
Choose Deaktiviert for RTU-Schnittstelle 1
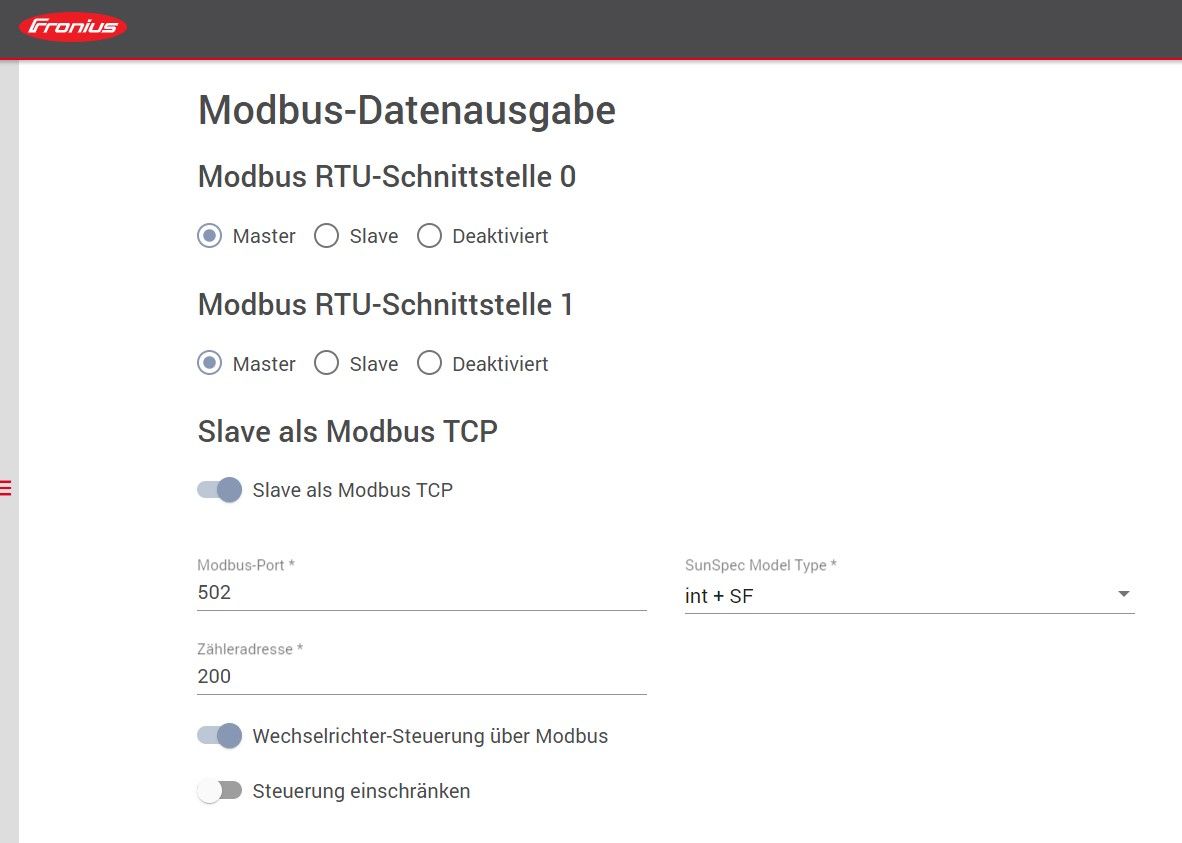coord(429,364)
